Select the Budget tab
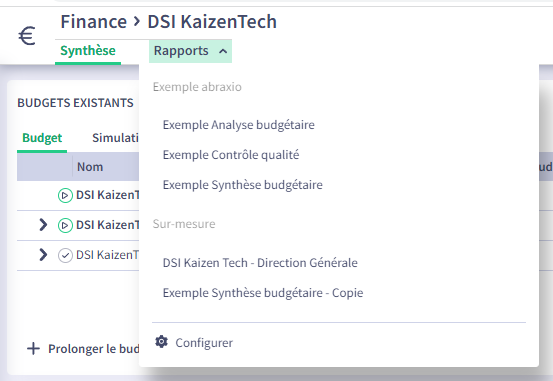 [42, 138]
